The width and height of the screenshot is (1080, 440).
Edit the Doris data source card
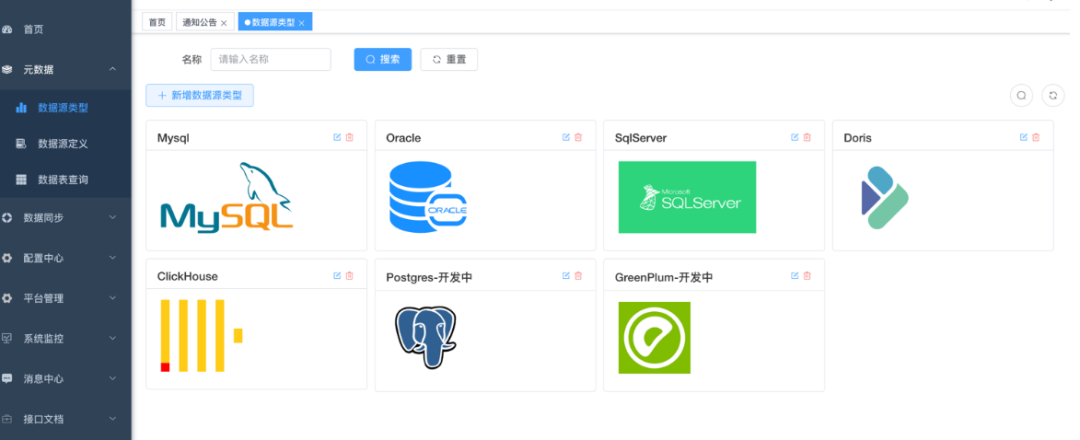click(1024, 137)
